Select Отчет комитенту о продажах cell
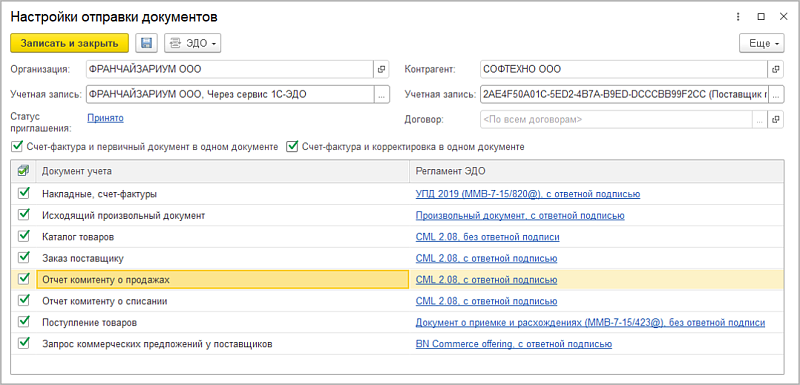 click(222, 280)
